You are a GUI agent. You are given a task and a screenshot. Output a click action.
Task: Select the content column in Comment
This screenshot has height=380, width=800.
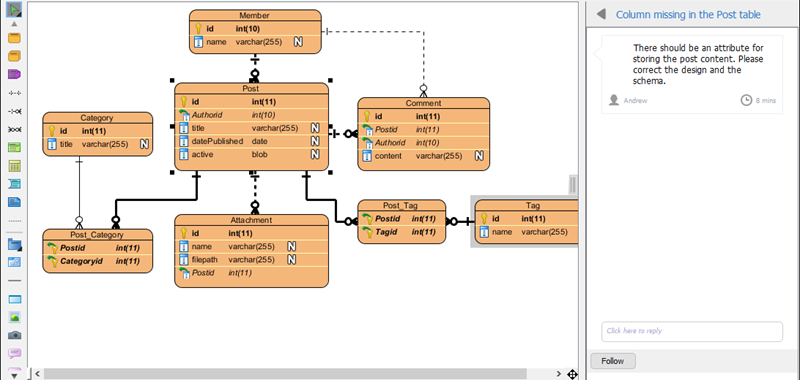423,156
